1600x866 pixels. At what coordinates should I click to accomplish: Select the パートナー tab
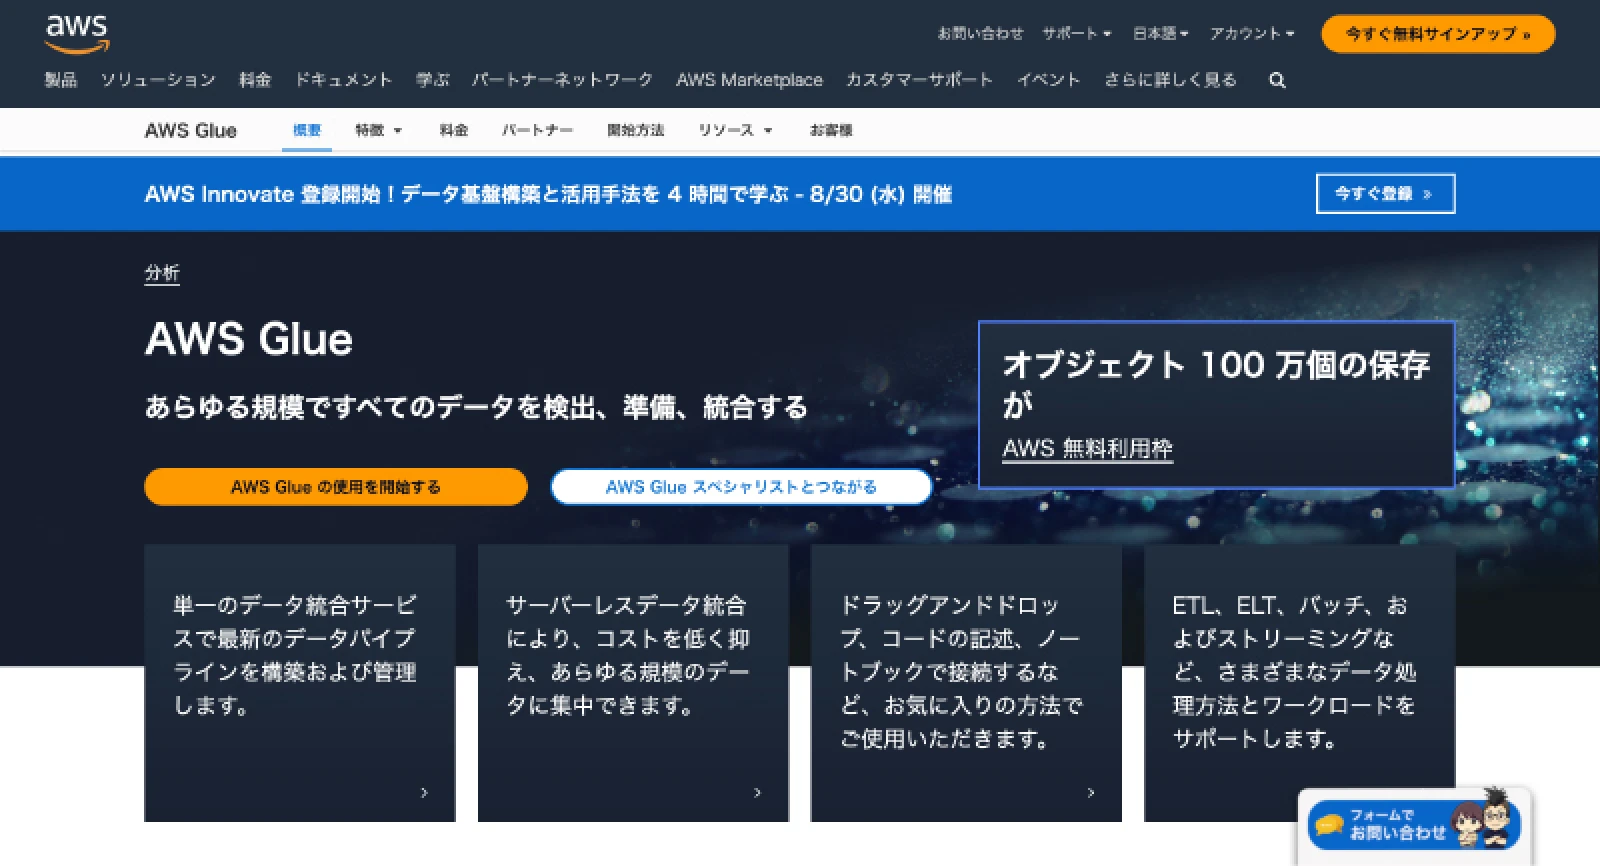[537, 130]
